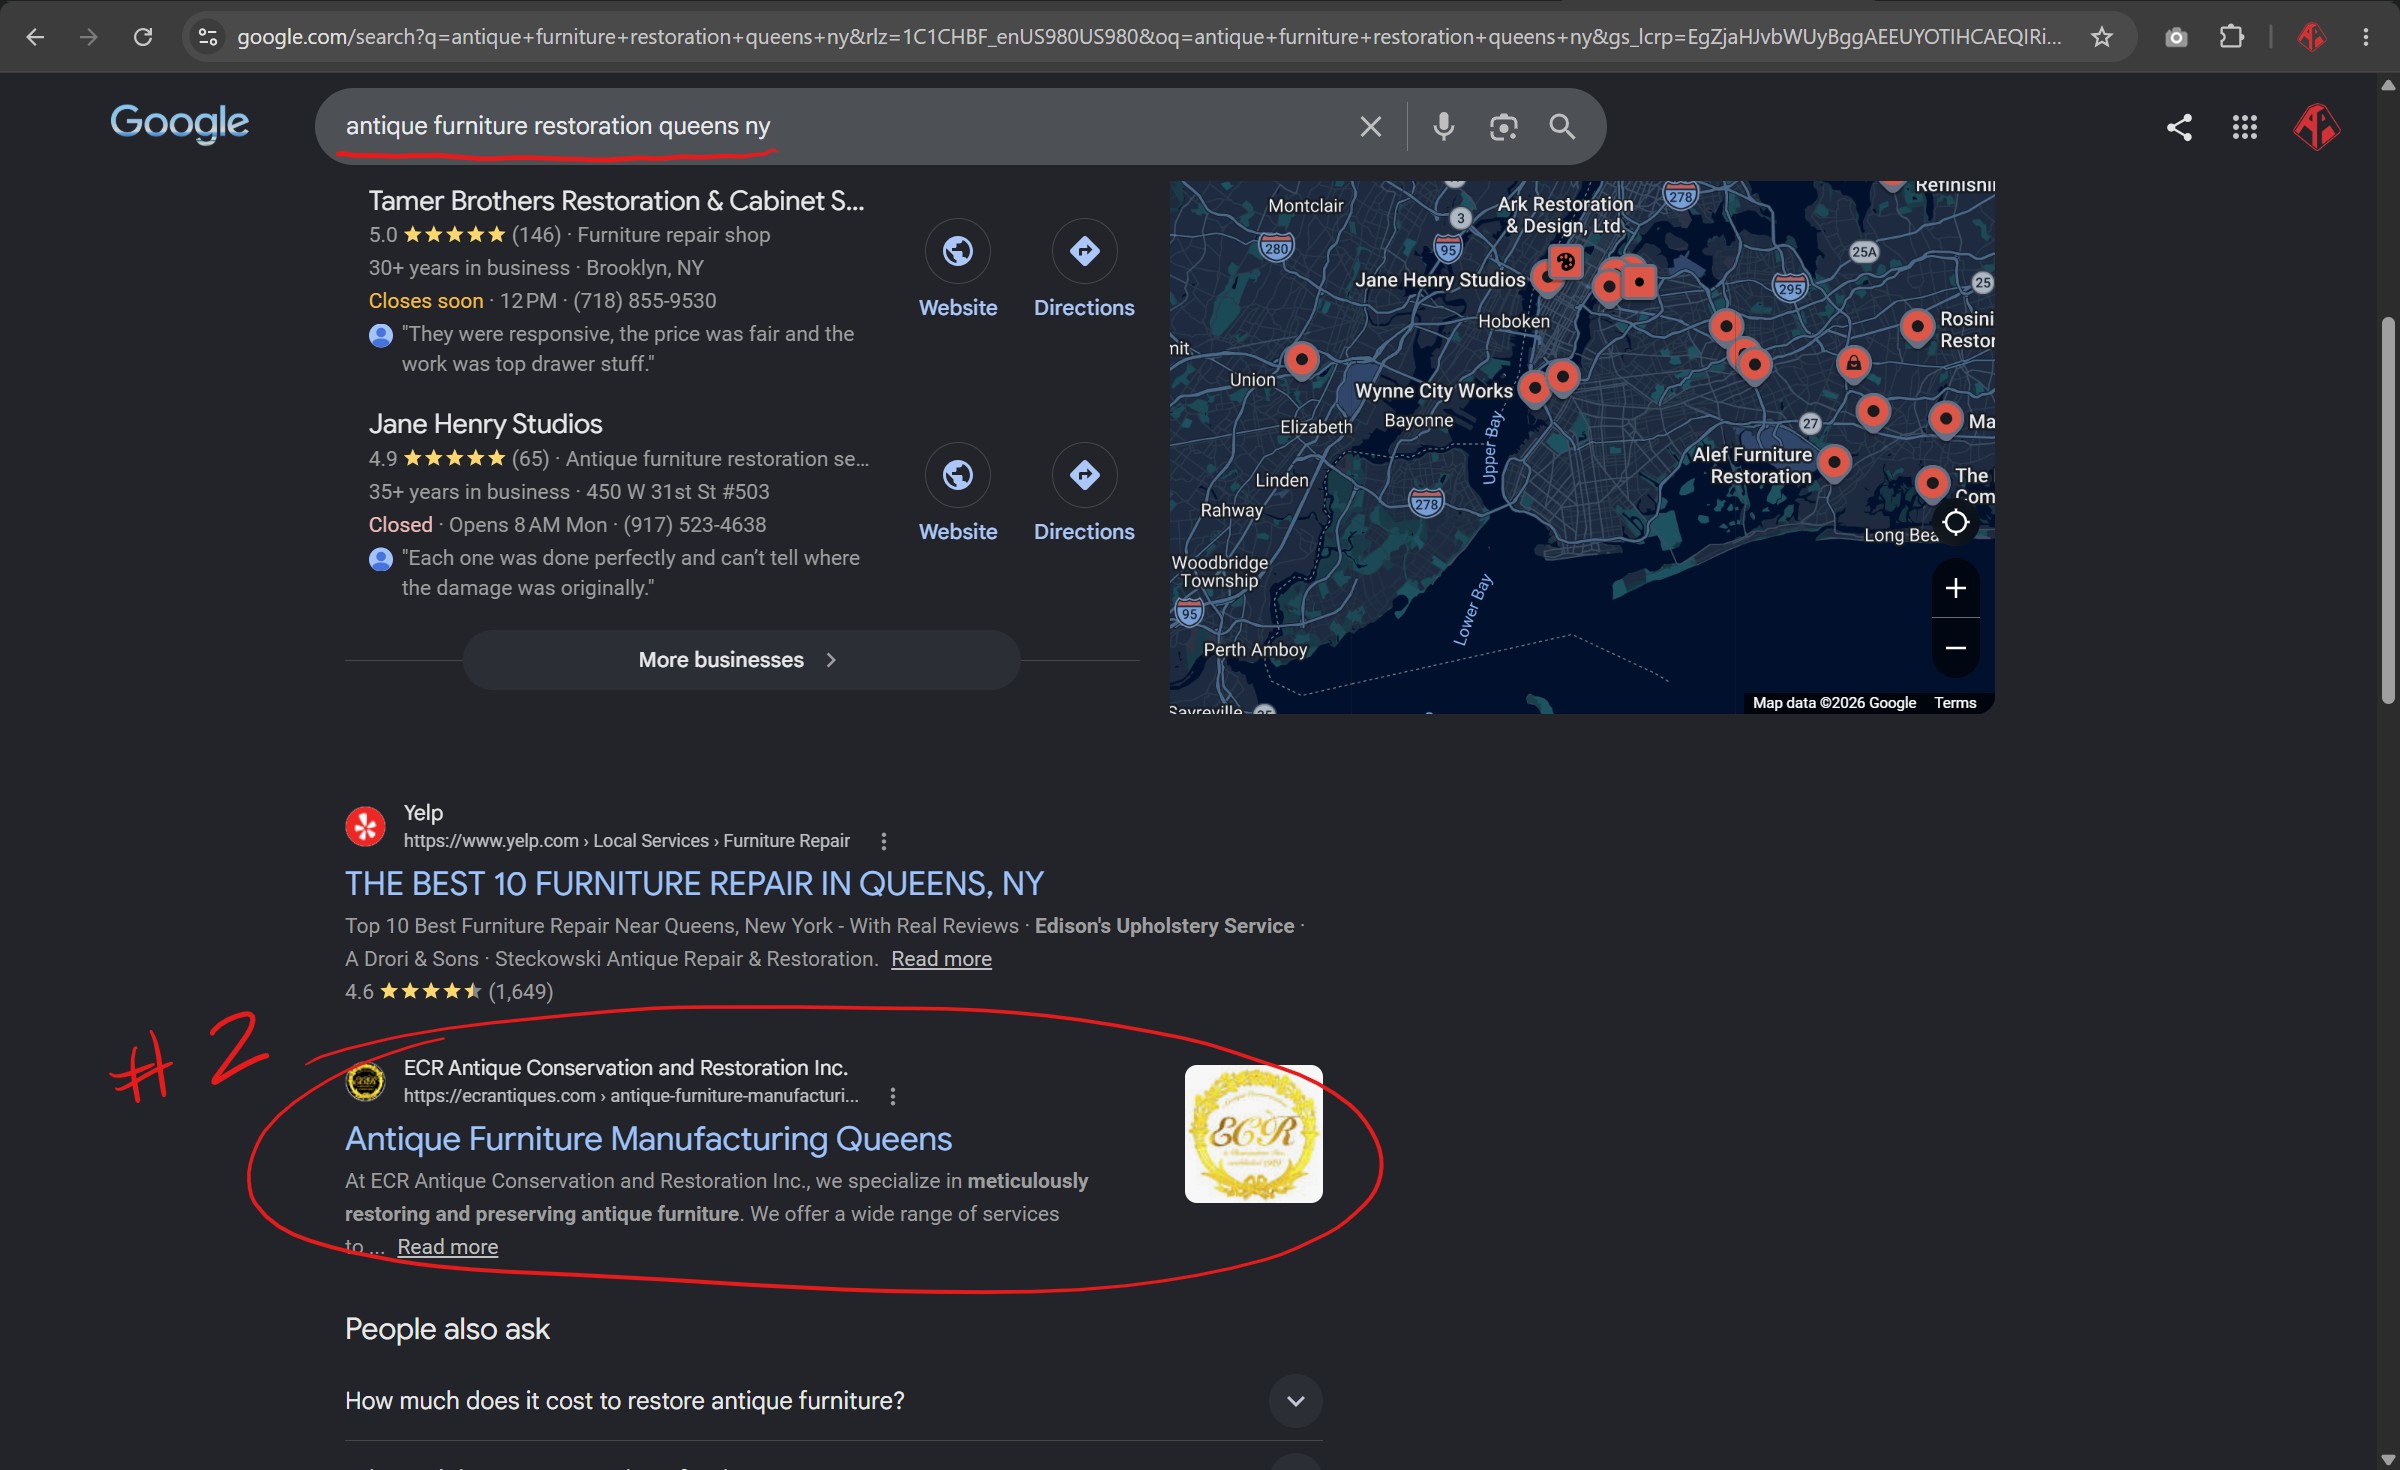Select the Rosini Restoration map pin
The height and width of the screenshot is (1470, 2400).
[x=1916, y=327]
